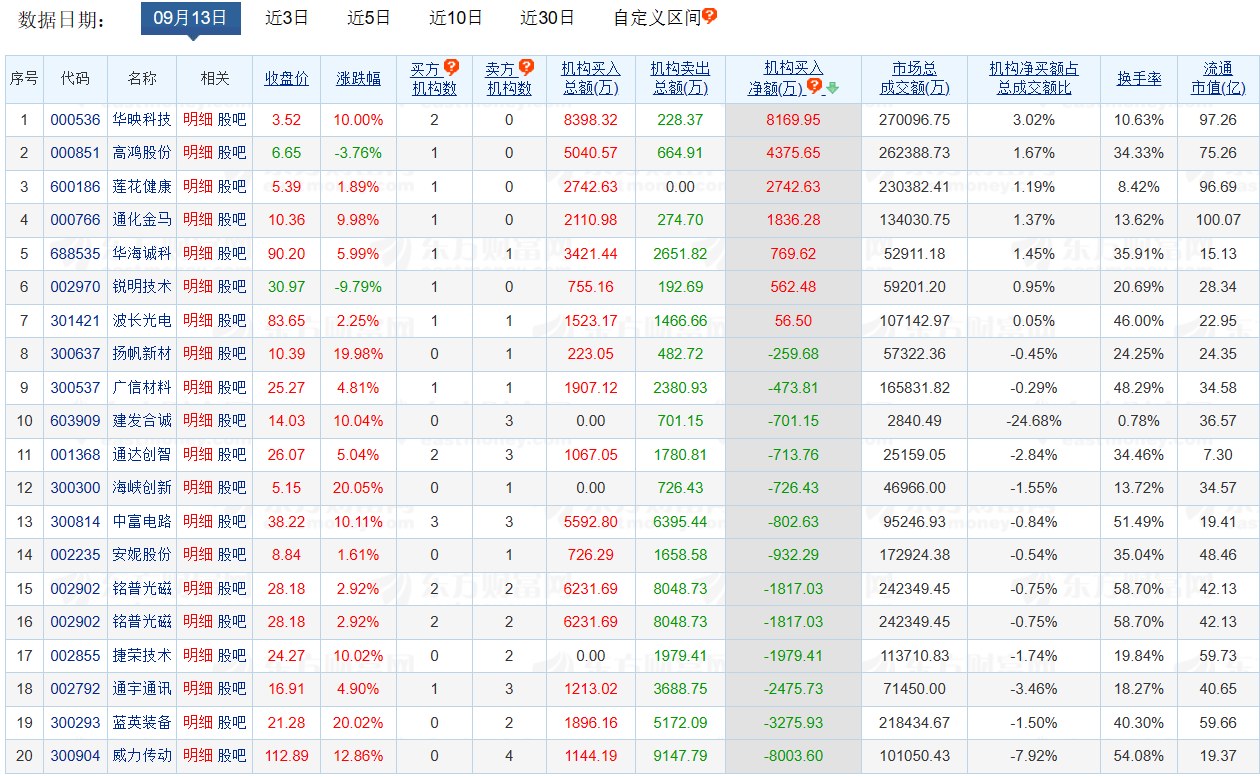Switch to 近3日 range
The width and height of the screenshot is (1260, 777).
point(287,17)
